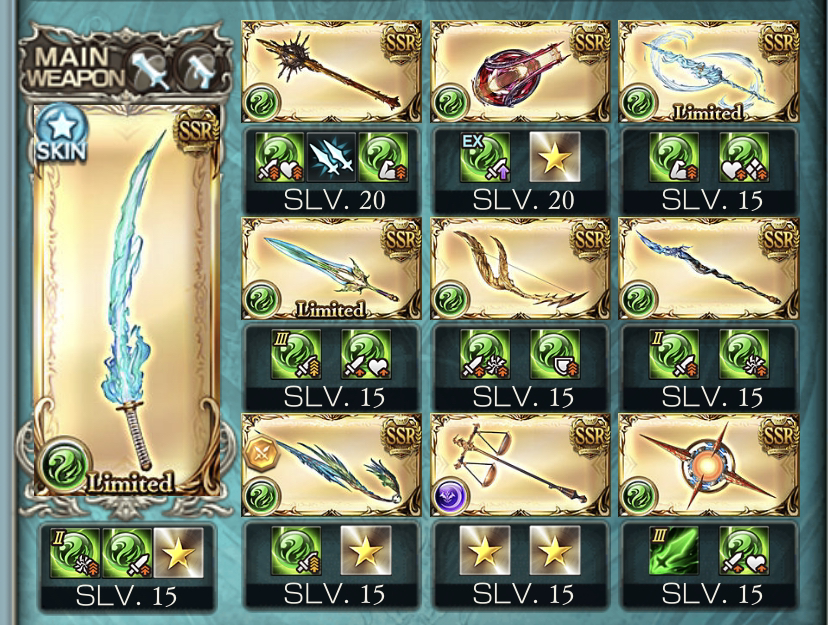The width and height of the screenshot is (828, 625).
Task: Select the four-pointed star orb weapon
Action: (x=709, y=465)
